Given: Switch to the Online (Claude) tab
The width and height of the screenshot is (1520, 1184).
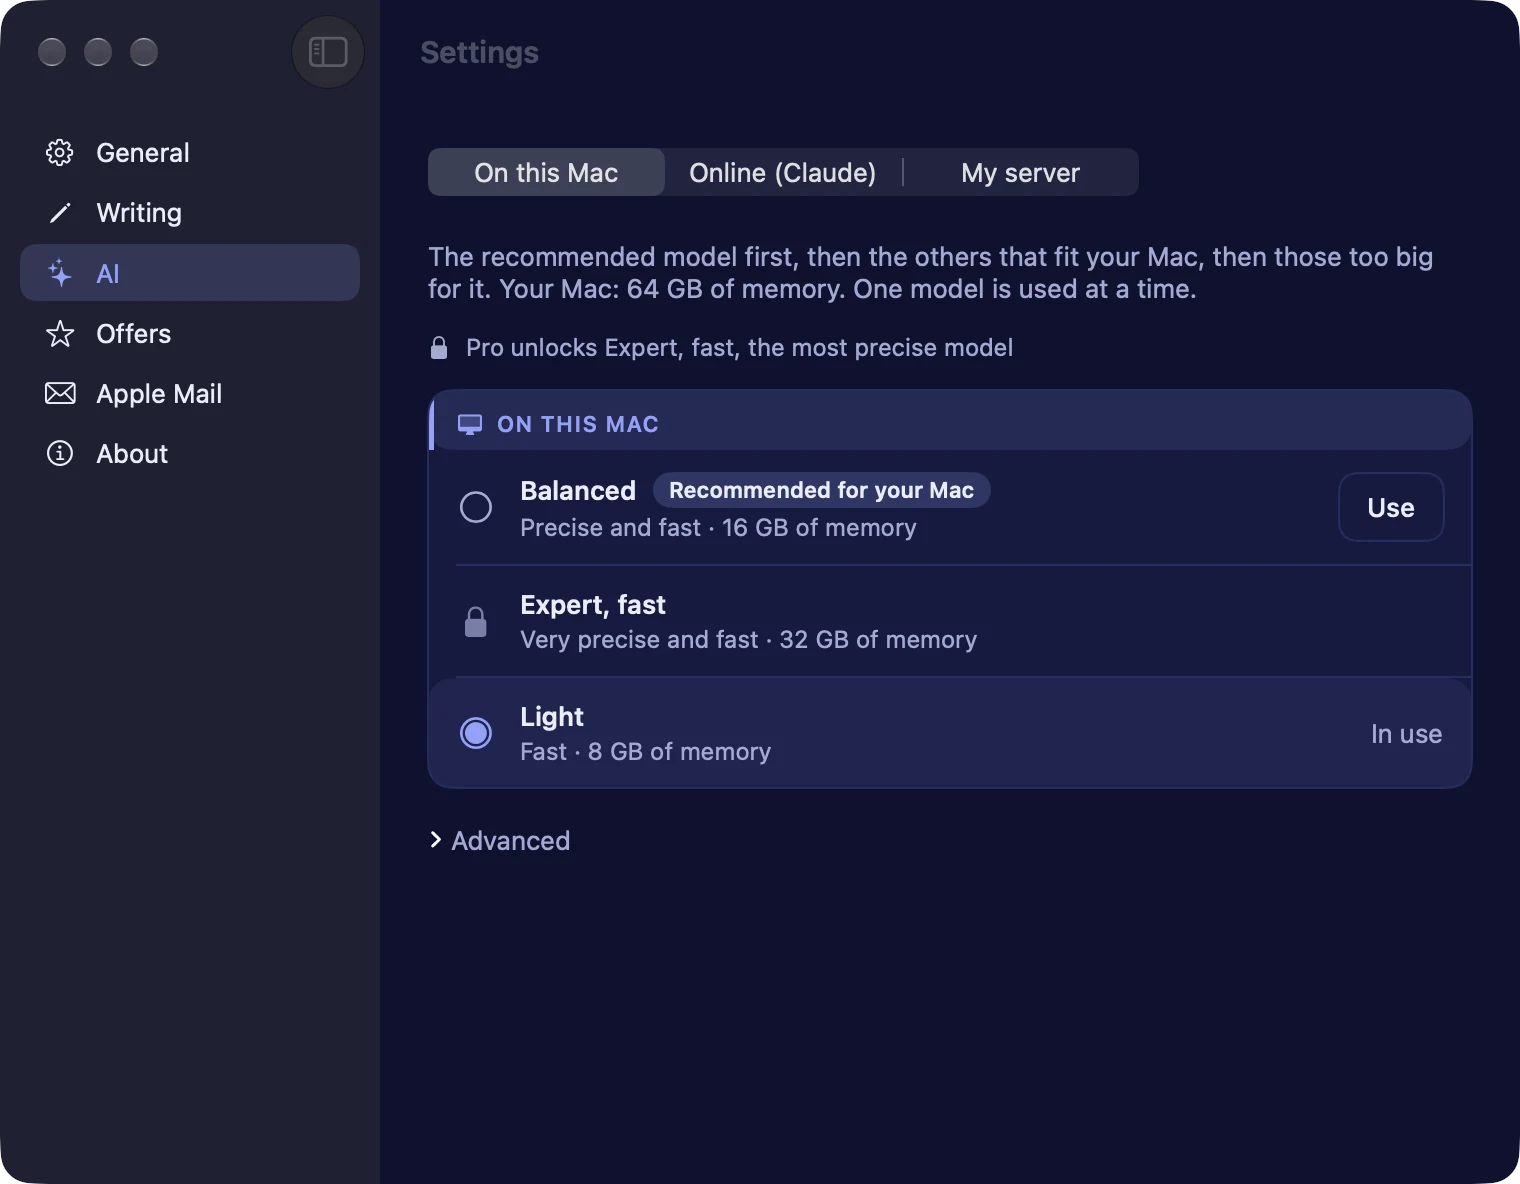Looking at the screenshot, I should 783,172.
